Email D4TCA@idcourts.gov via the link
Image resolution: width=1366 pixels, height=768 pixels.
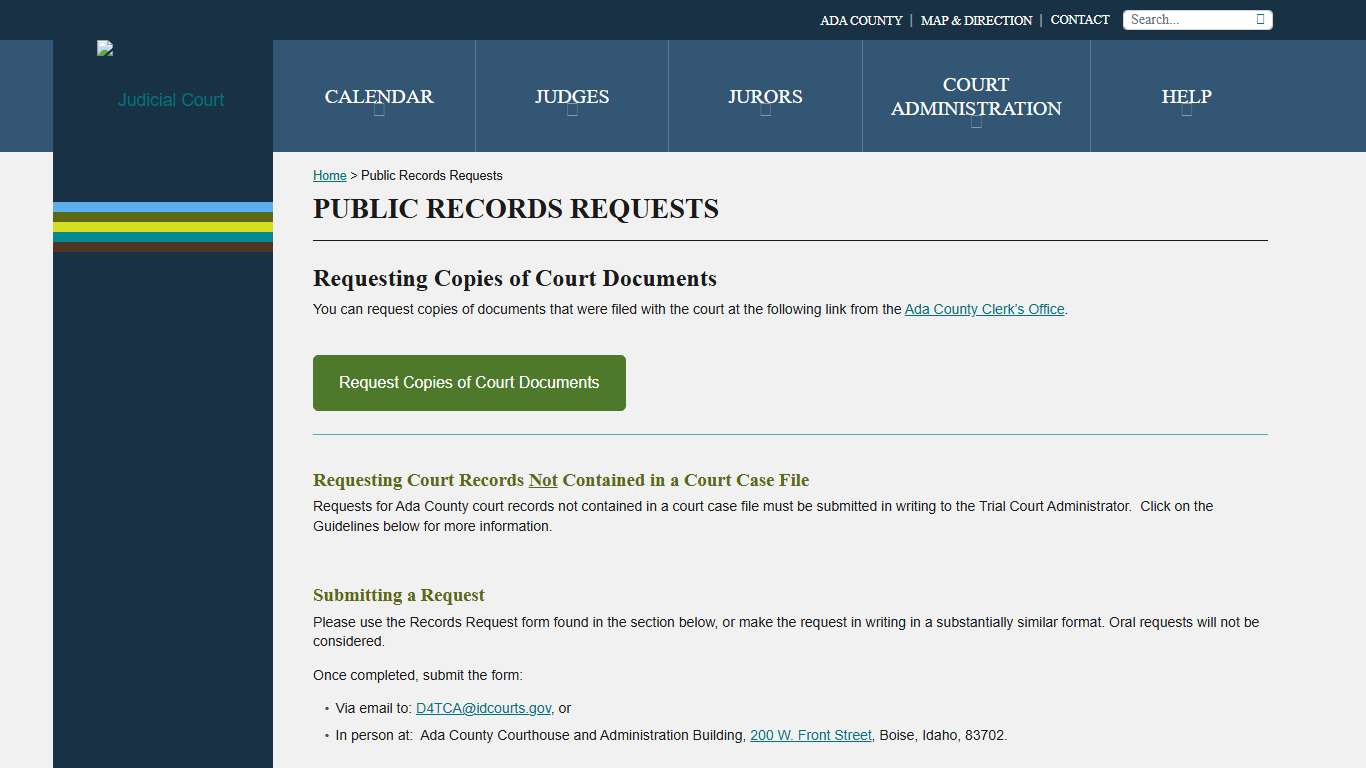pyautogui.click(x=483, y=708)
